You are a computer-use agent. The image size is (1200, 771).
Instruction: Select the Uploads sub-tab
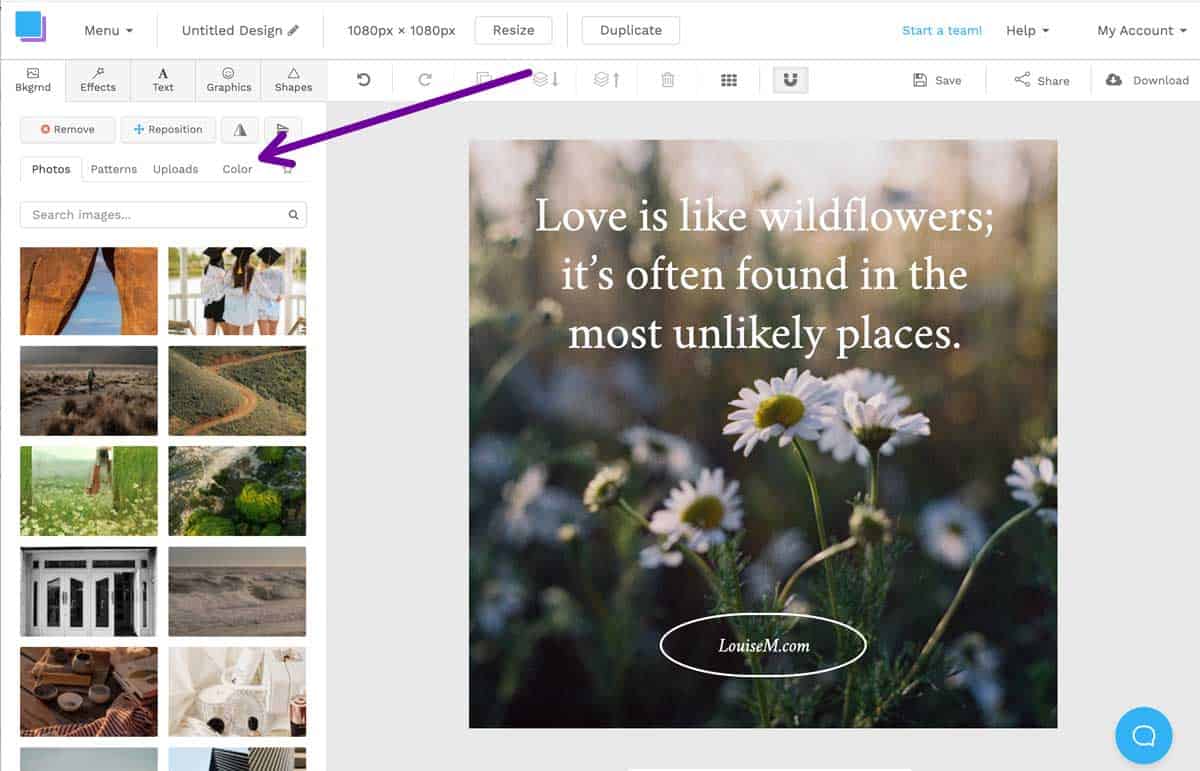tap(175, 169)
